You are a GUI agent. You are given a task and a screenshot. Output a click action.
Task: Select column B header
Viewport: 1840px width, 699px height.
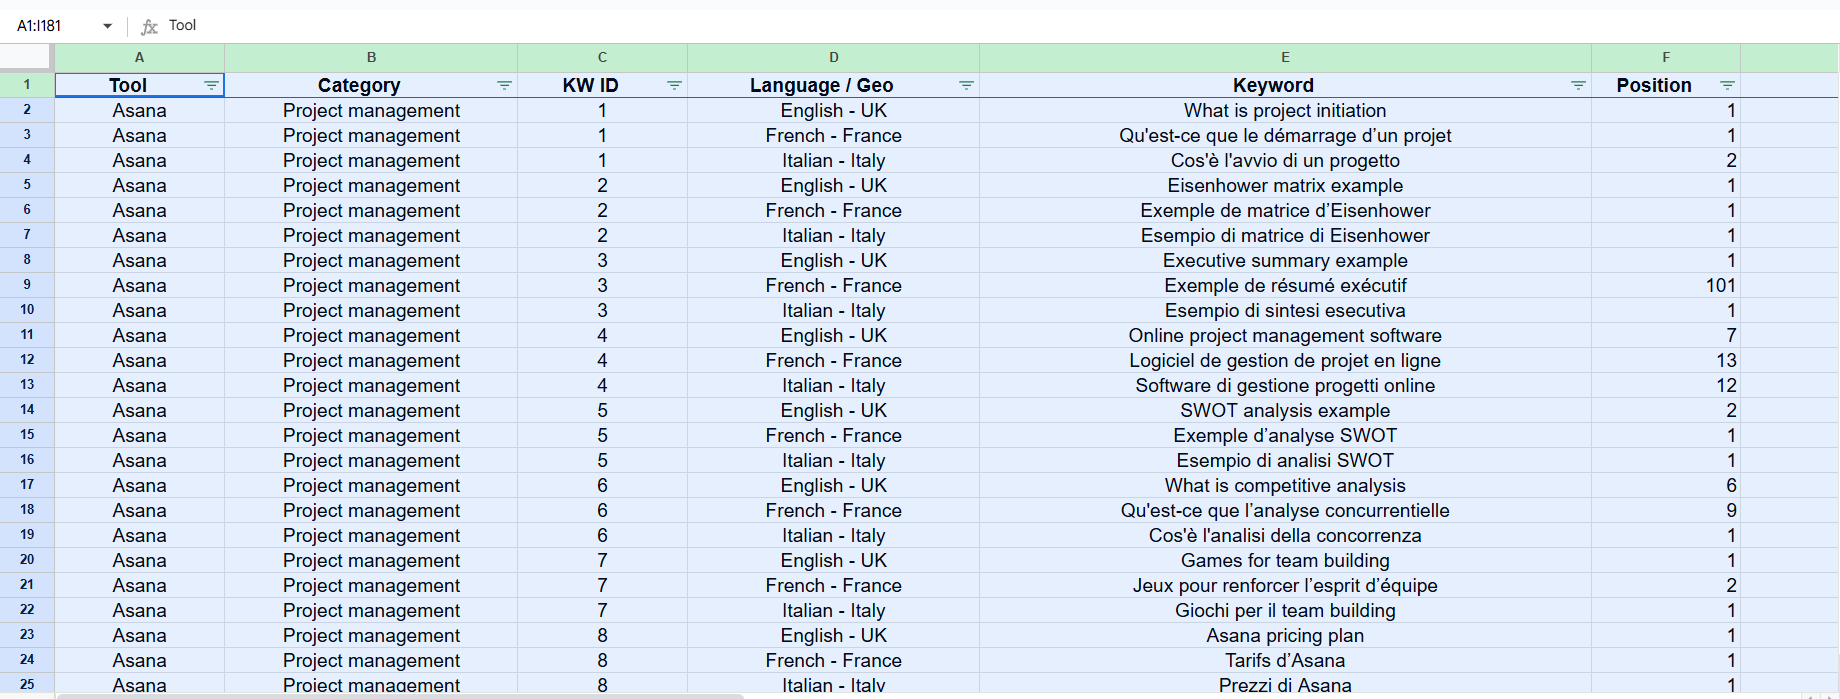point(371,58)
